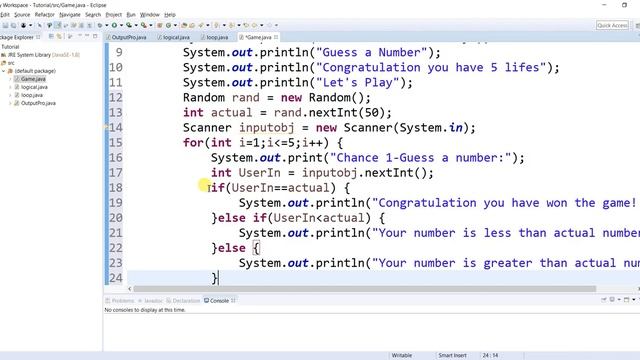This screenshot has width=640, height=360.
Task: Open the Run menu
Action: coord(131,15)
